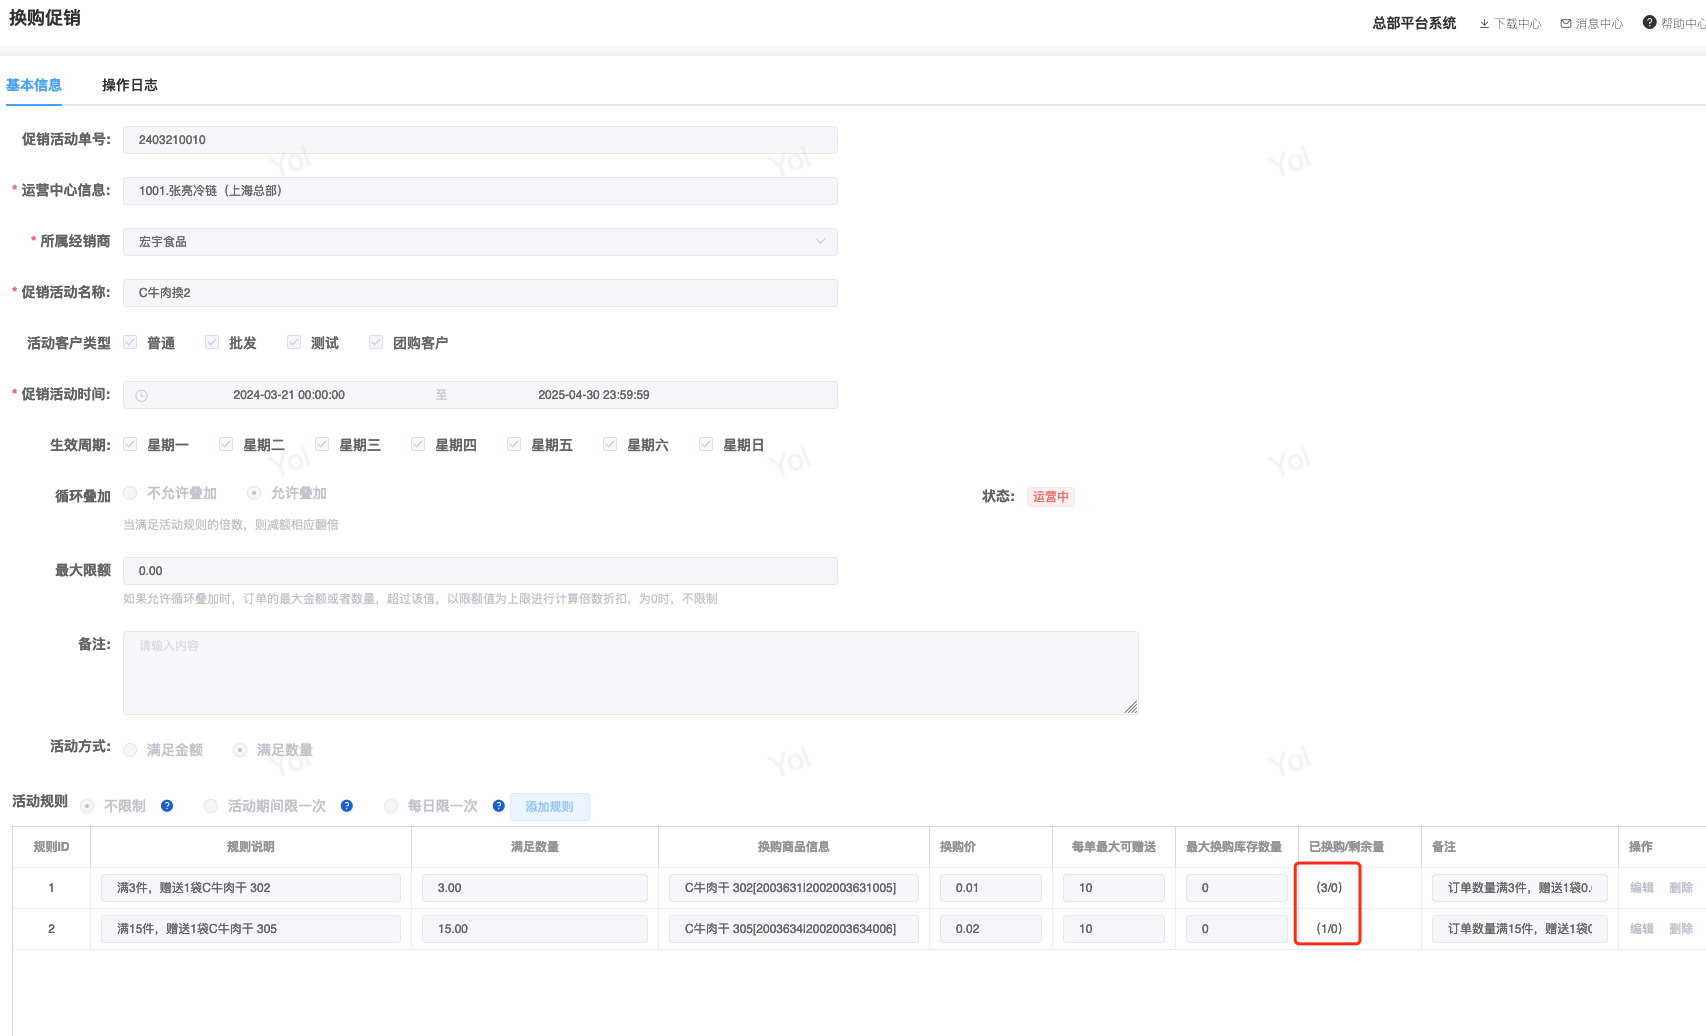Toggle the 星期三 checkbox
This screenshot has height=1036, width=1706.
pos(322,444)
